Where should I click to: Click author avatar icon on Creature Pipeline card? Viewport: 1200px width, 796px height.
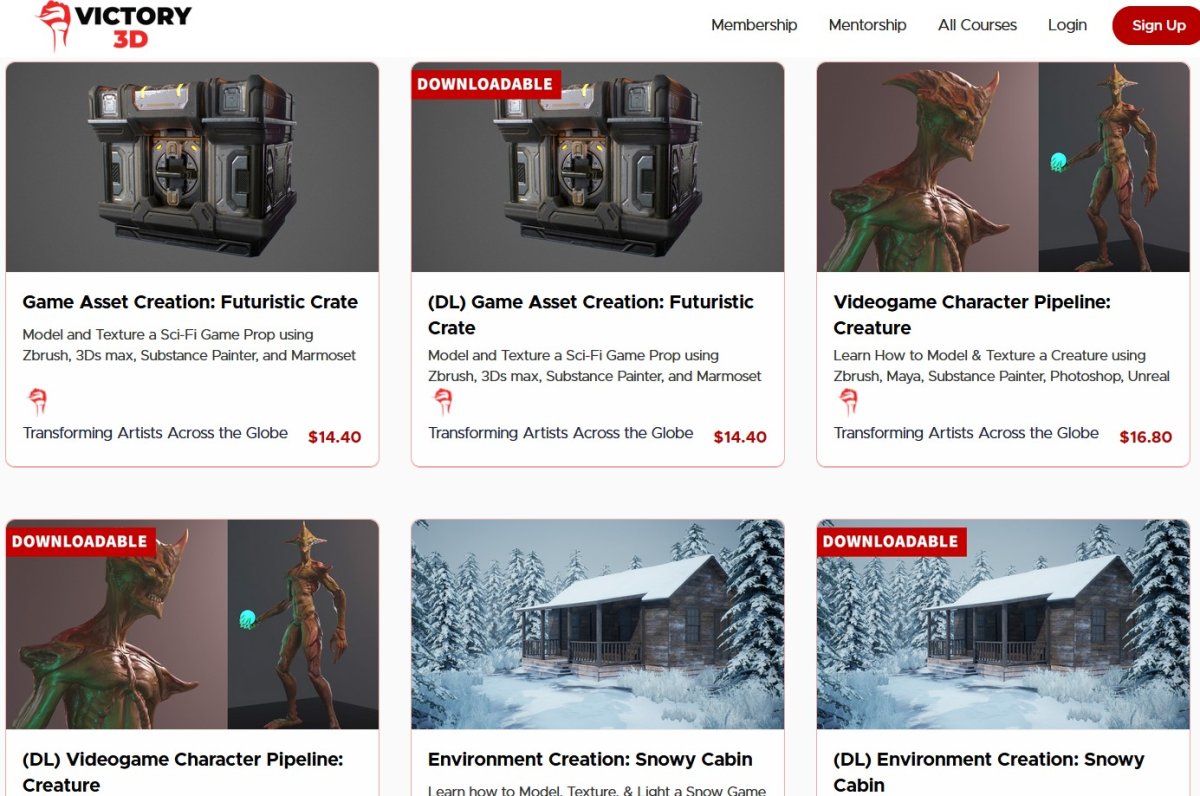[x=849, y=401]
